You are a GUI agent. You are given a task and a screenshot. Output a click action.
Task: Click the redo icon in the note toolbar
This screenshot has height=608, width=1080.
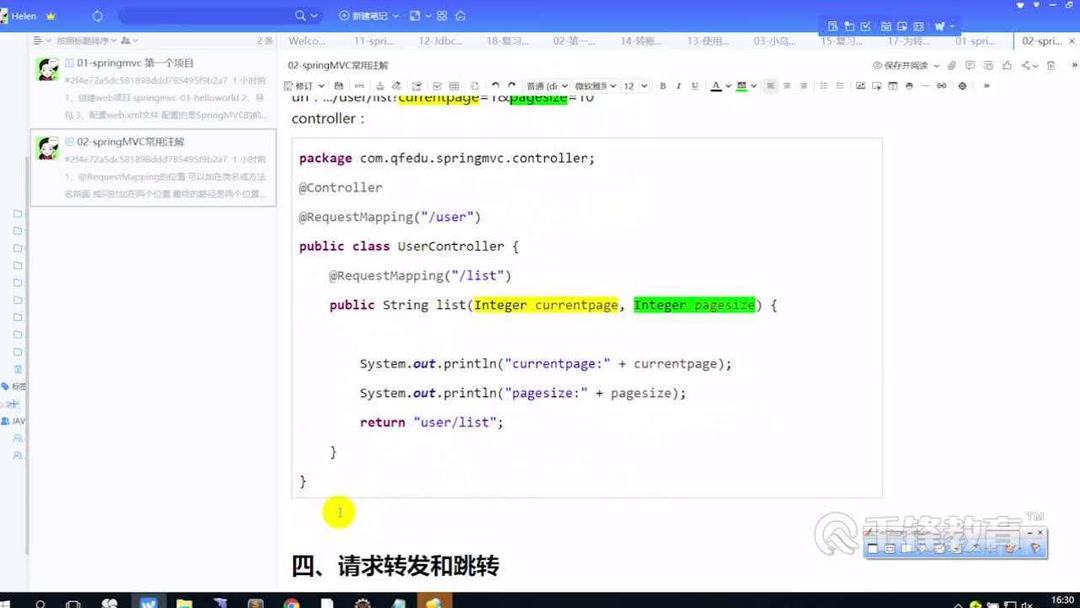[510, 85]
